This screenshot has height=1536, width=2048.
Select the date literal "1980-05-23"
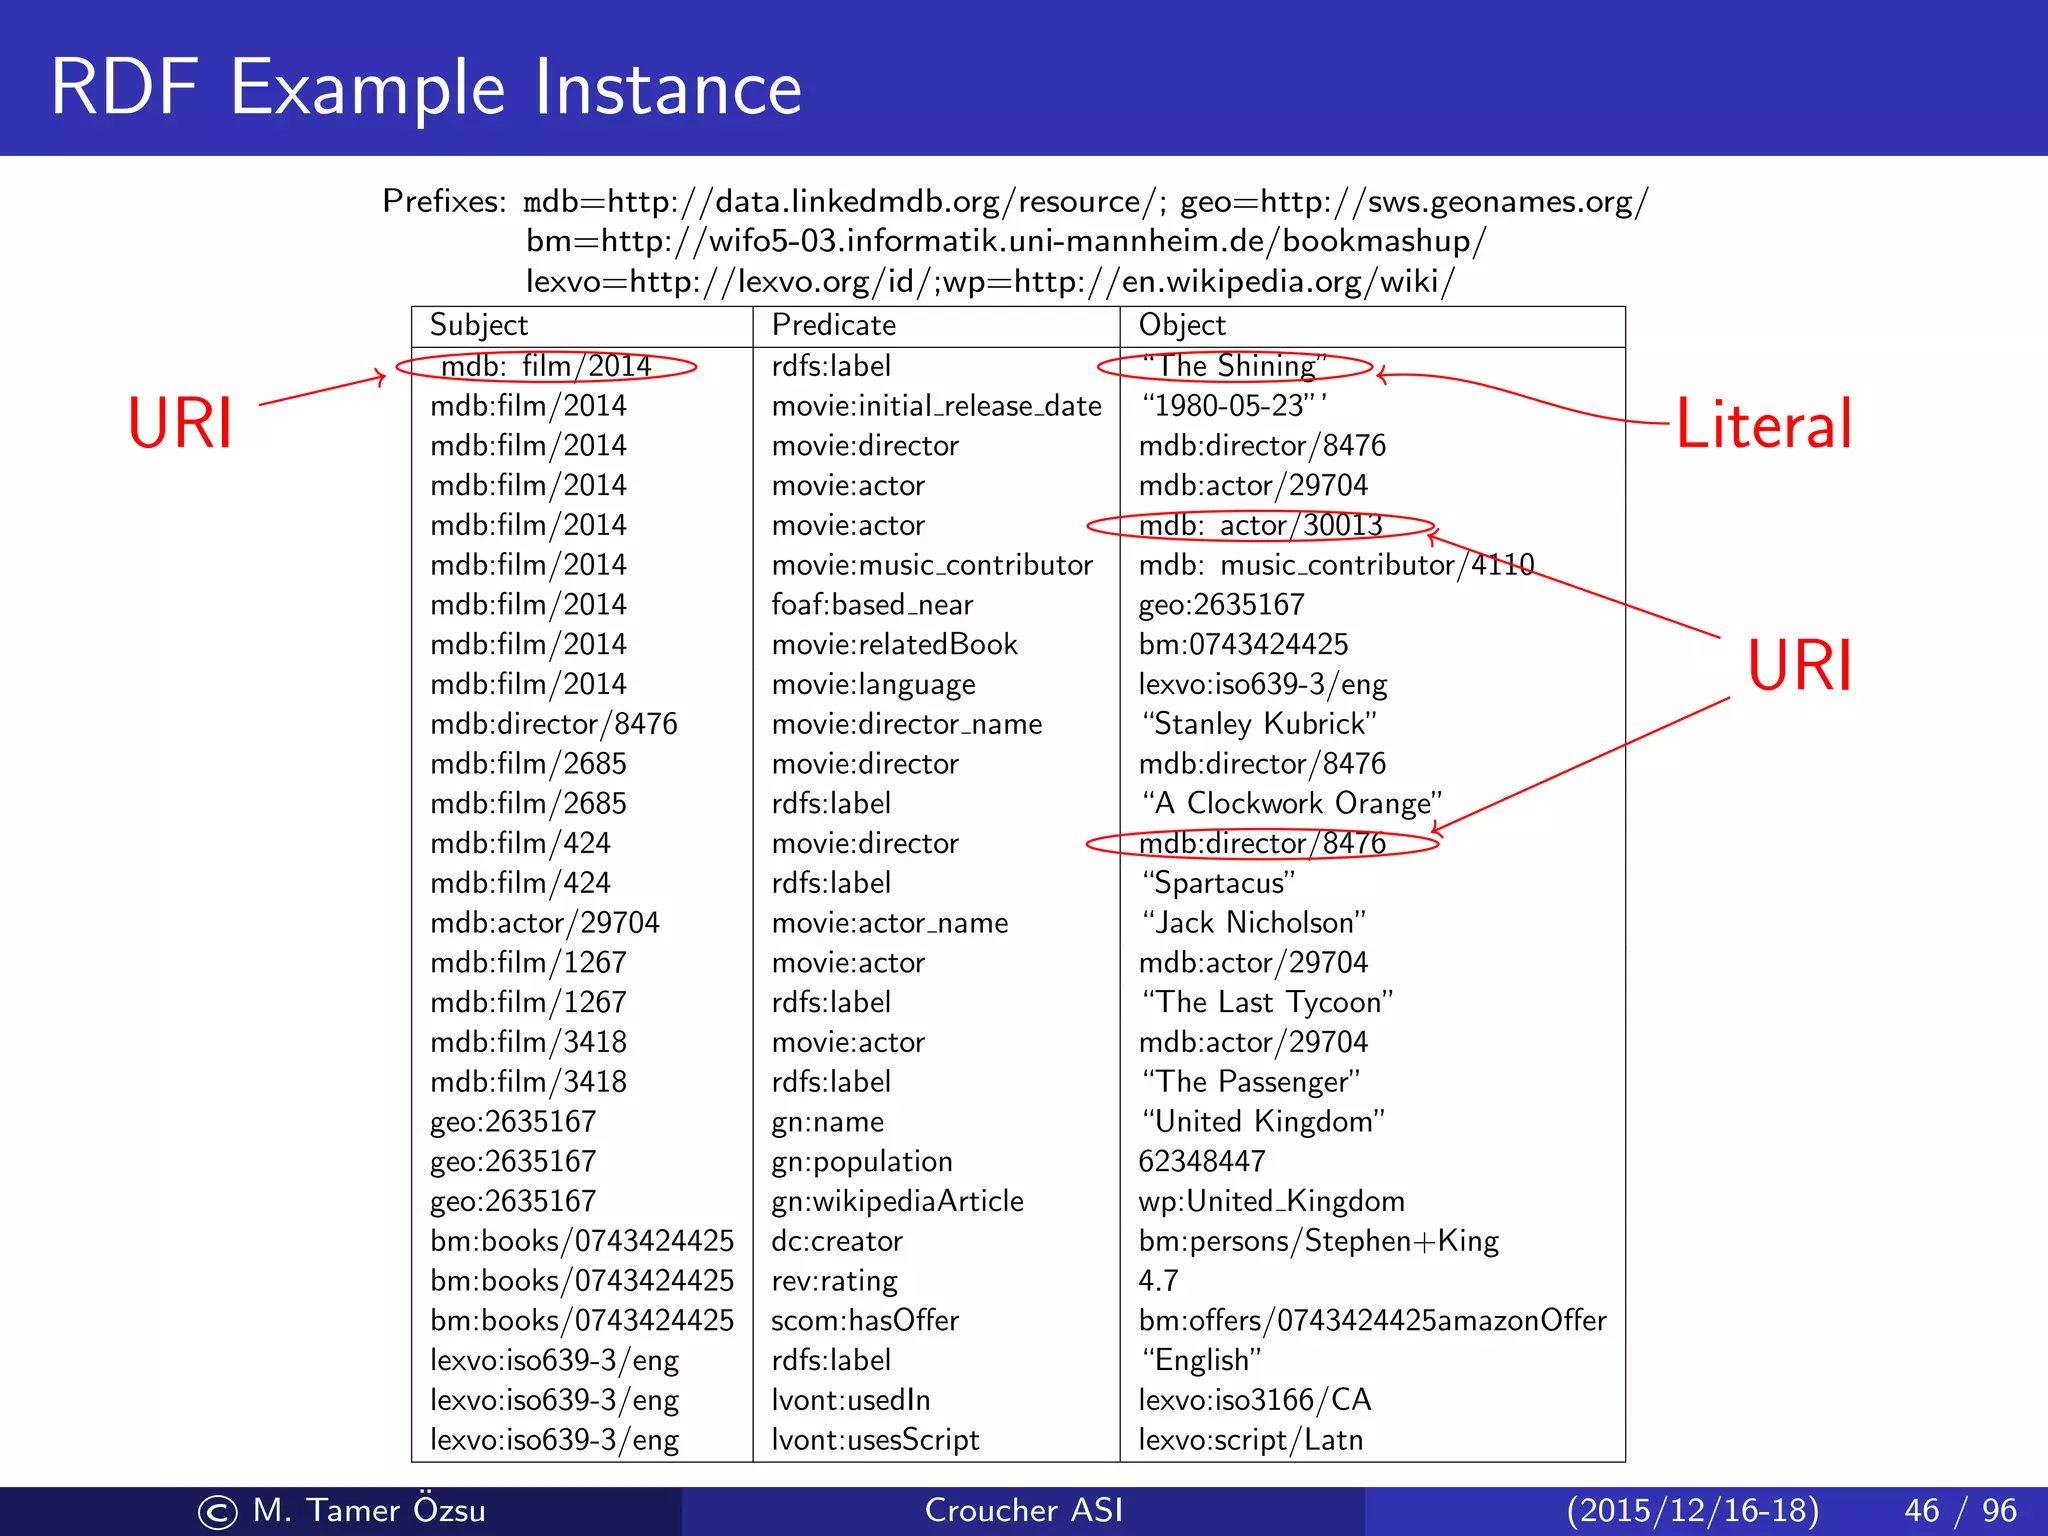1234,406
